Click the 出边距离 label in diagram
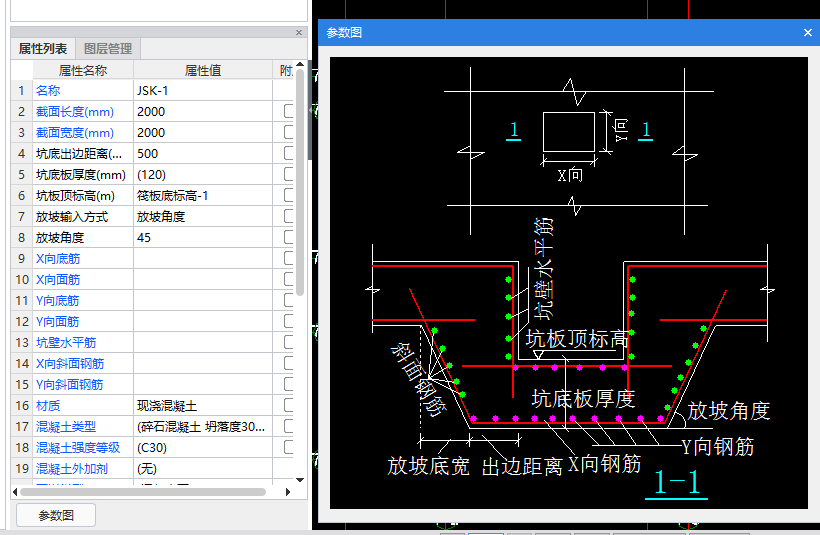The width and height of the screenshot is (820, 535). click(522, 466)
